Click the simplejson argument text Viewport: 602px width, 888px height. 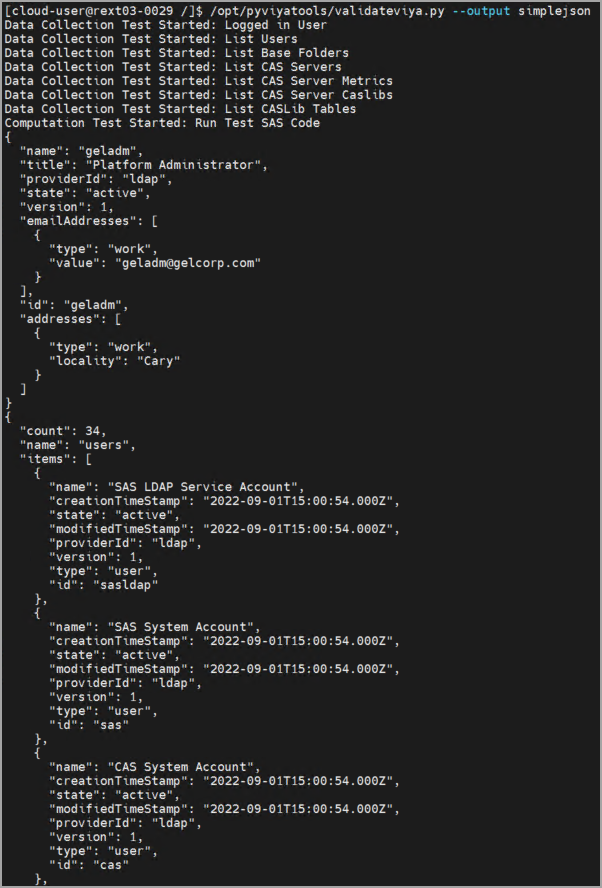pyautogui.click(x=552, y=11)
